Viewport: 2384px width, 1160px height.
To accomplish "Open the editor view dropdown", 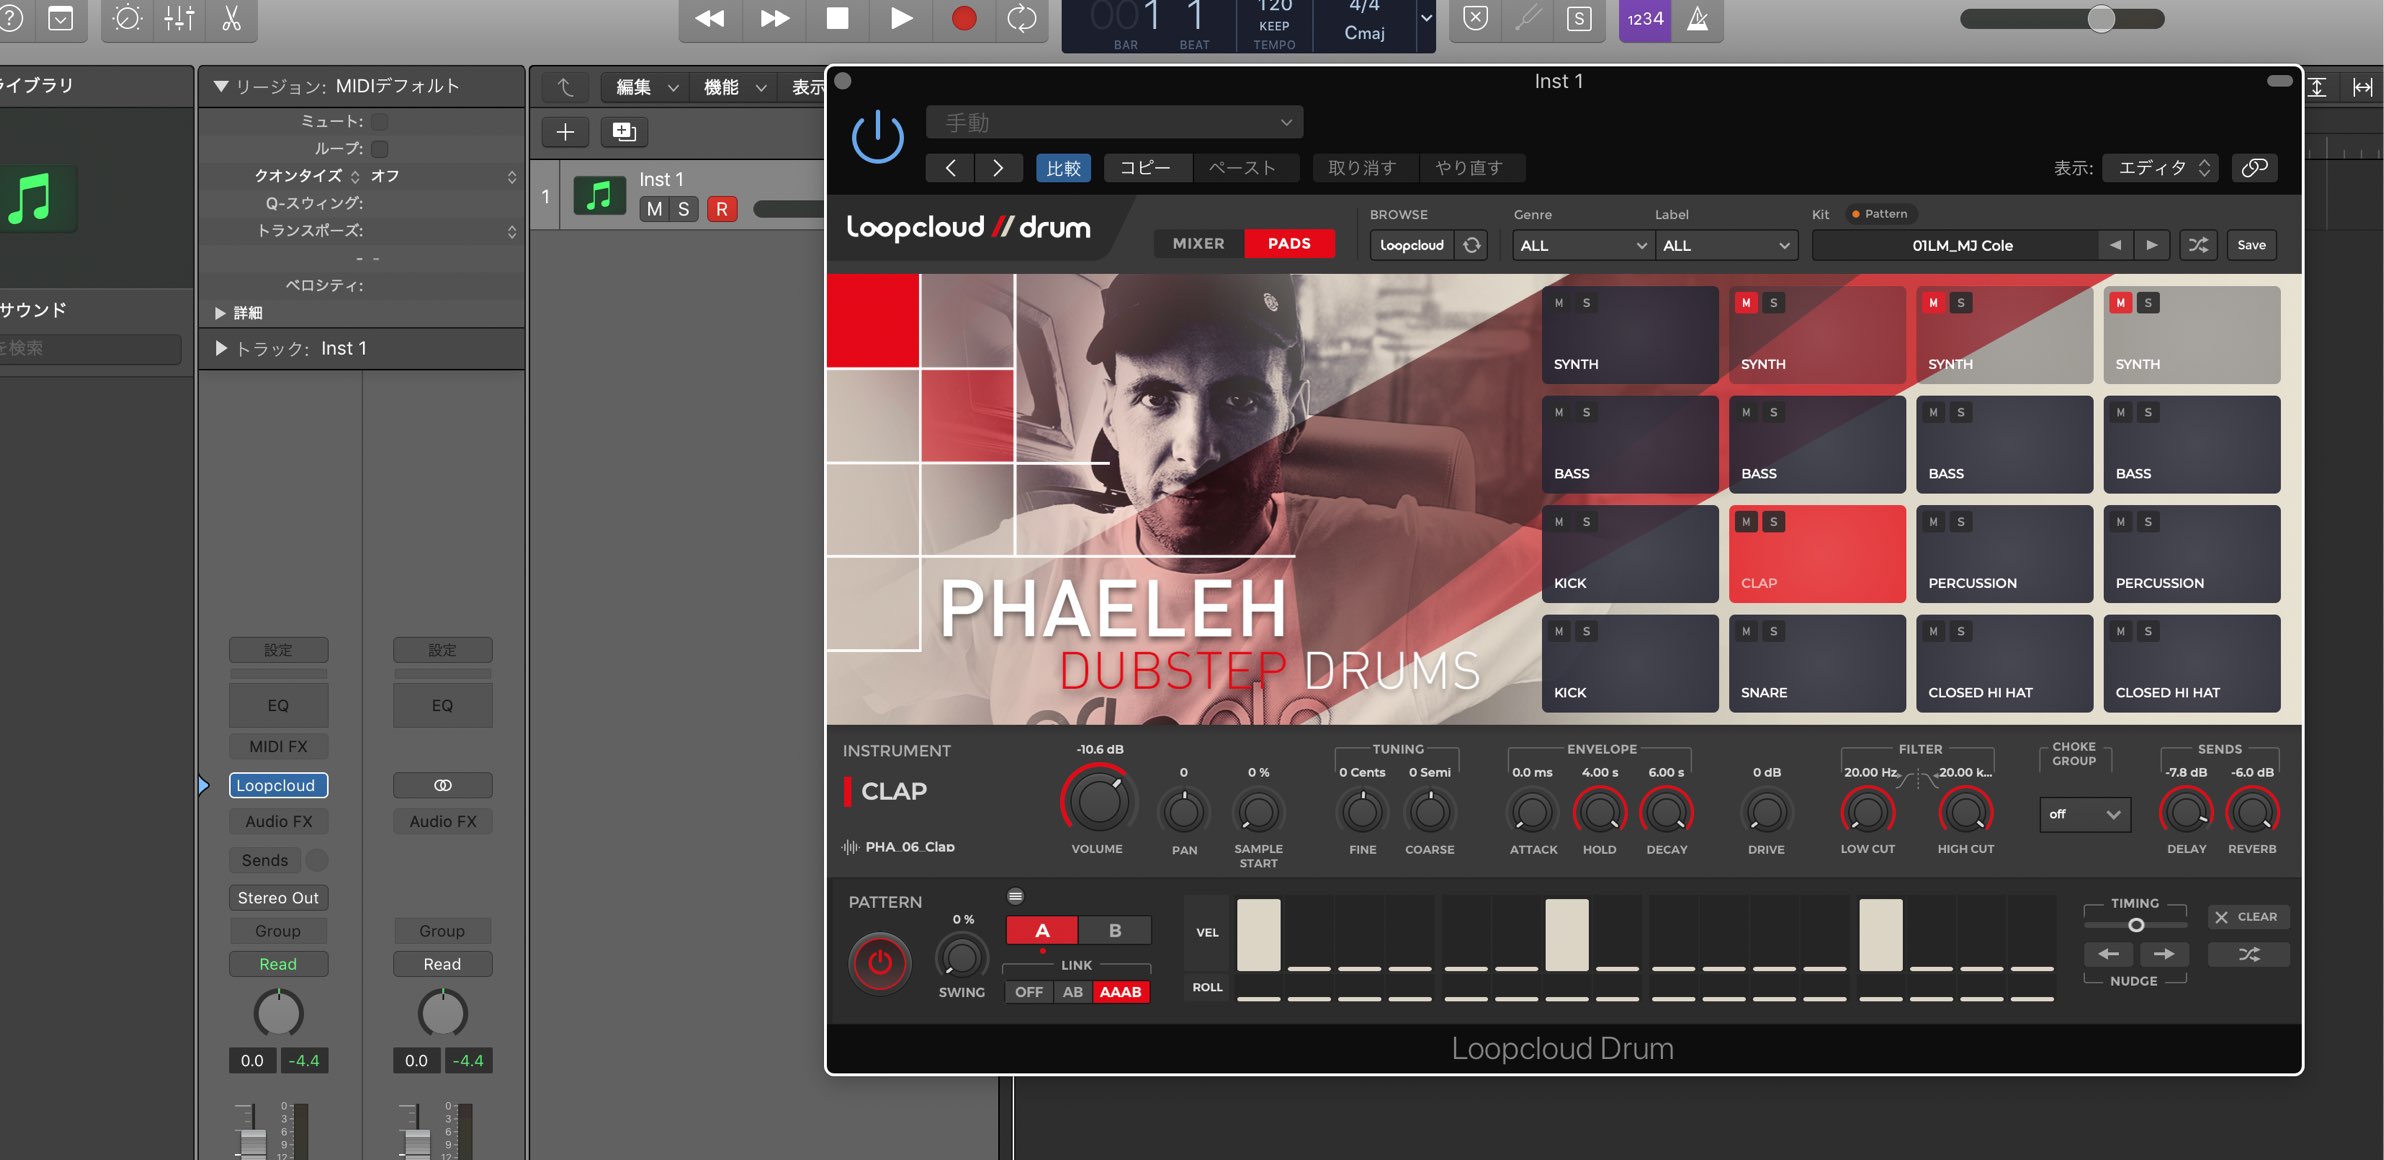I will 2160,168.
